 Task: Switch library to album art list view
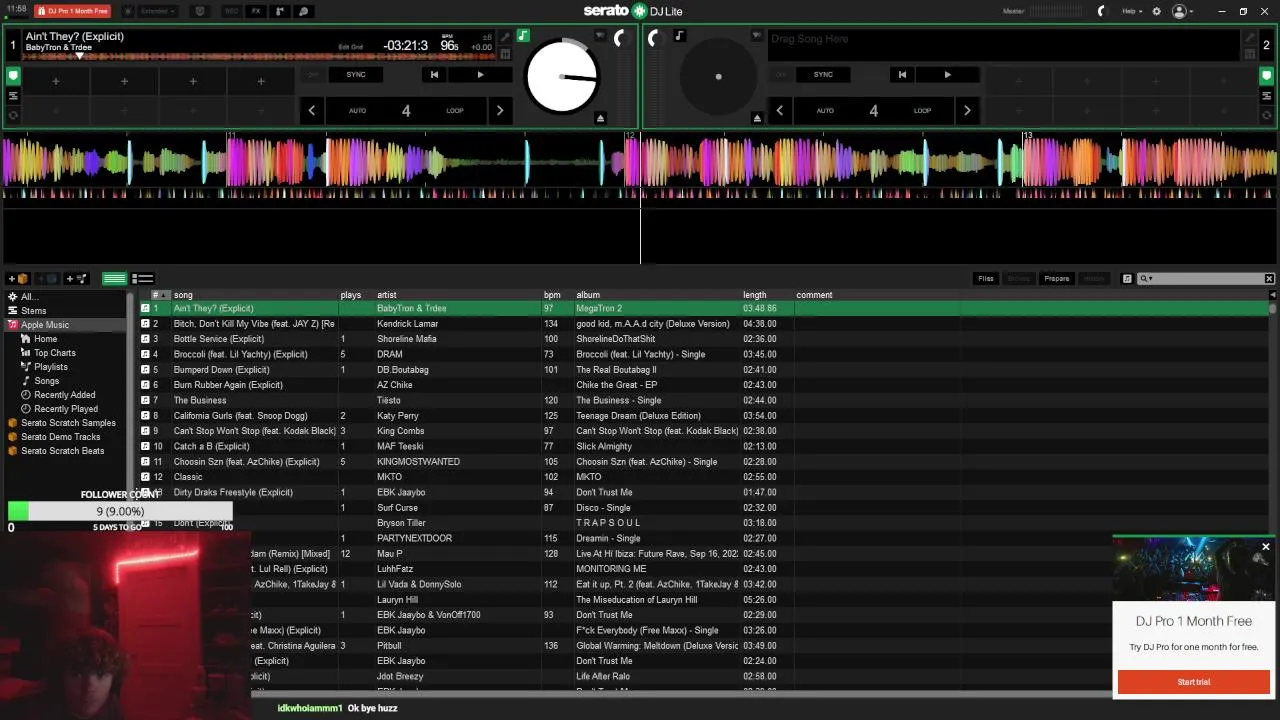click(142, 278)
